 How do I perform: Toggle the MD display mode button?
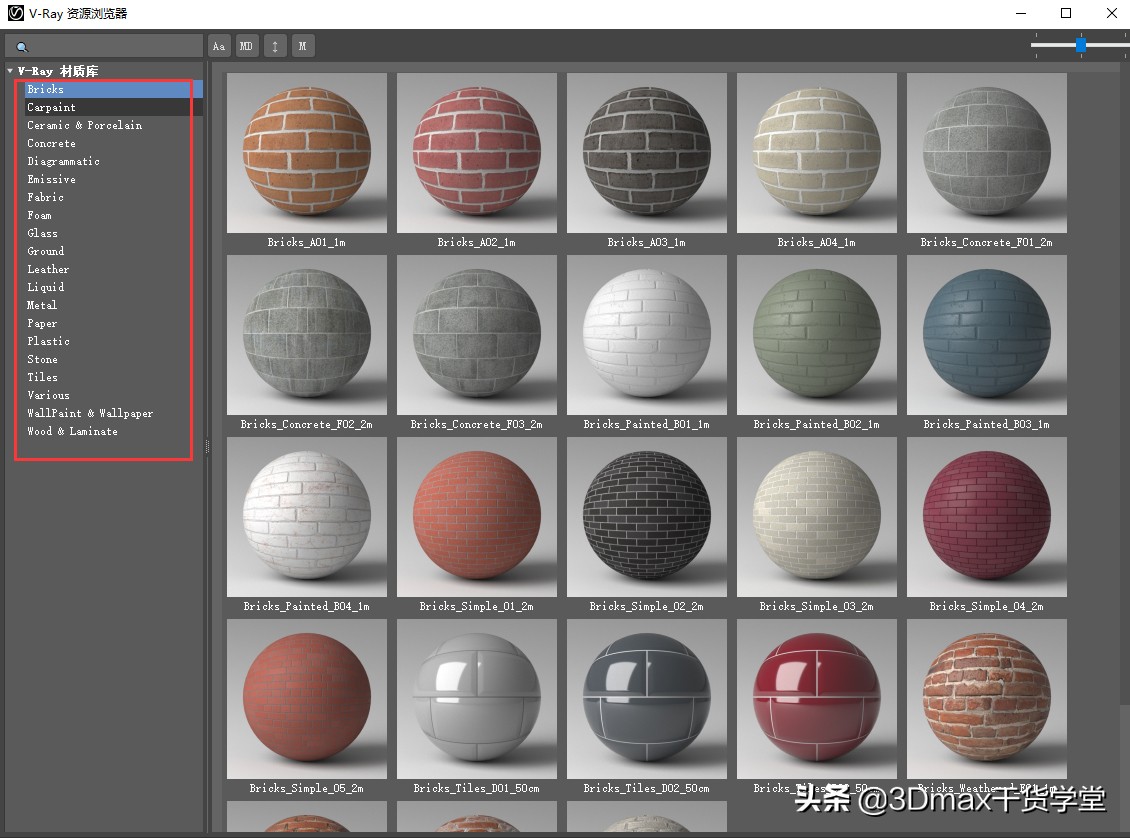tap(246, 45)
